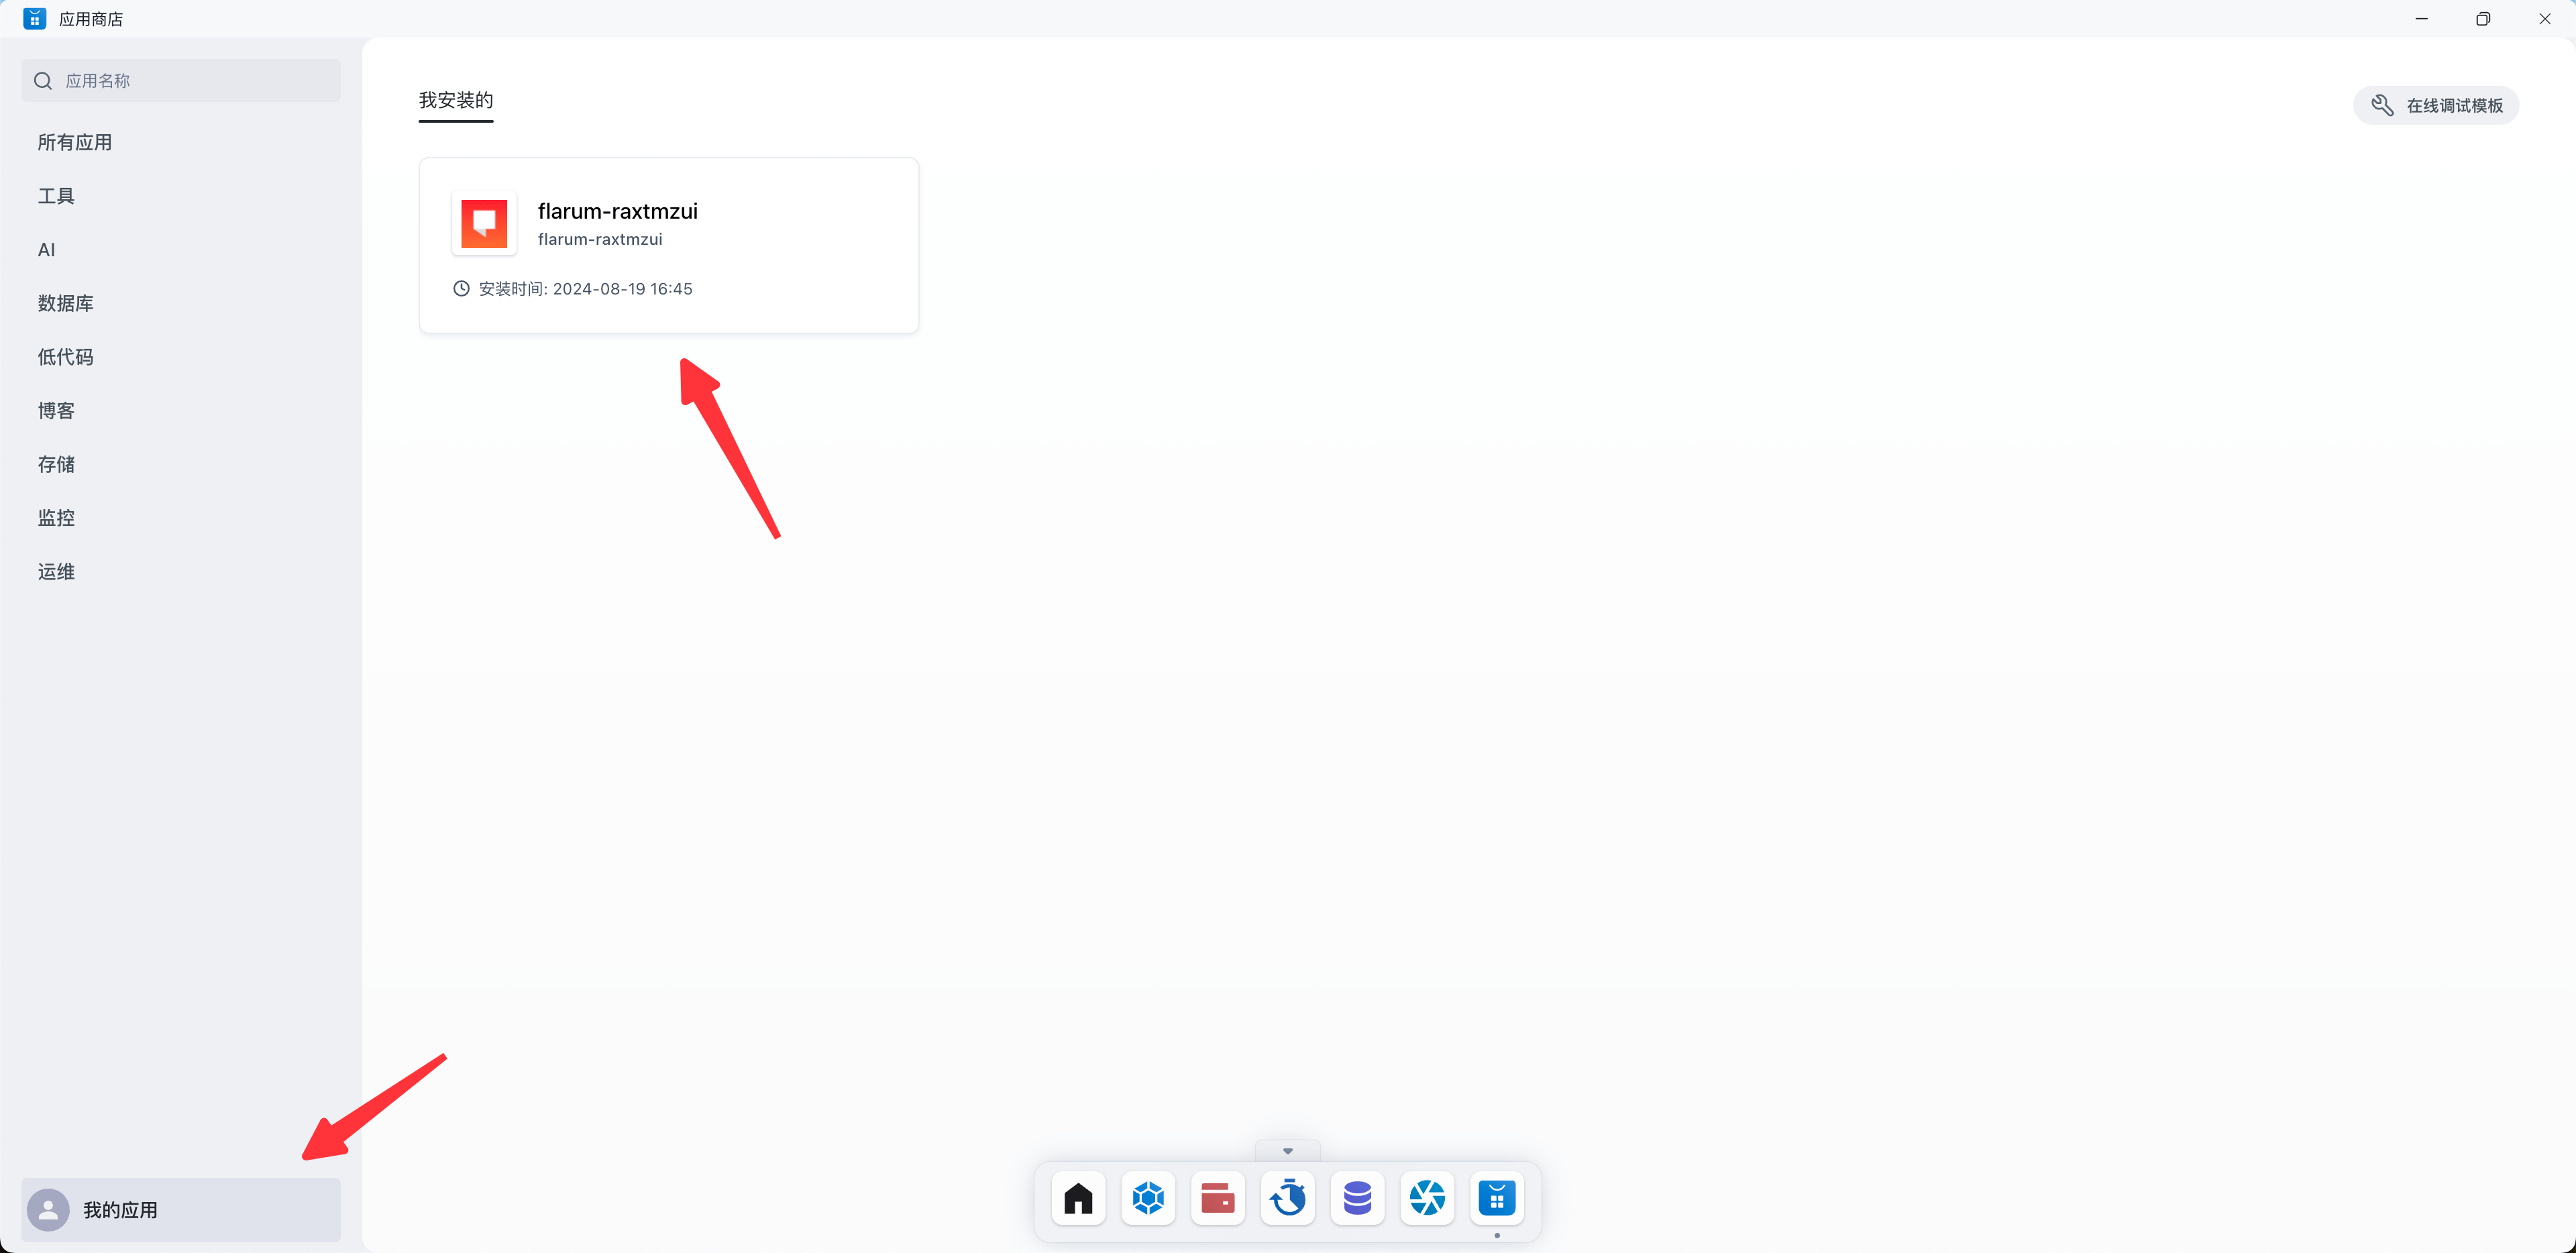Click the user avatar icon beside 我的应用
Image resolution: width=2576 pixels, height=1253 pixels.
coord(48,1210)
